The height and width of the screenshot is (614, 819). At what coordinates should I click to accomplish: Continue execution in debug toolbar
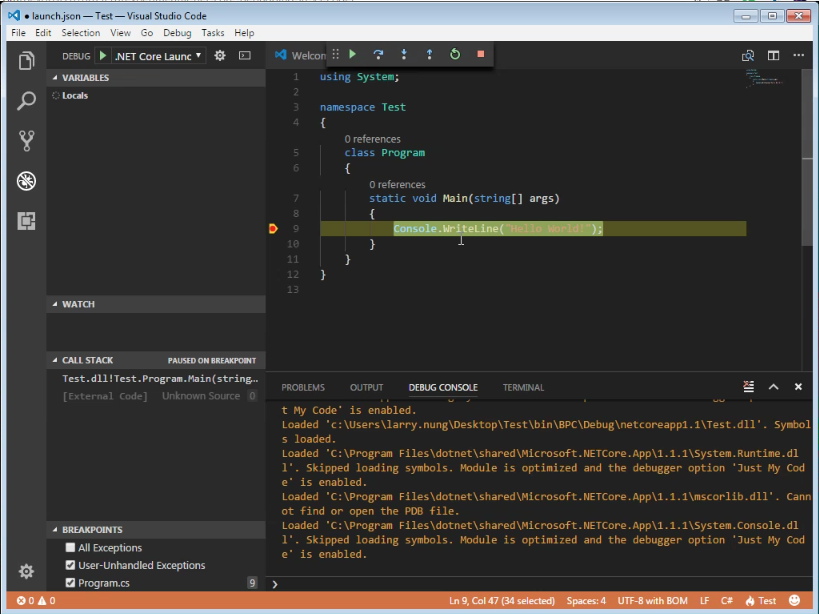click(353, 54)
